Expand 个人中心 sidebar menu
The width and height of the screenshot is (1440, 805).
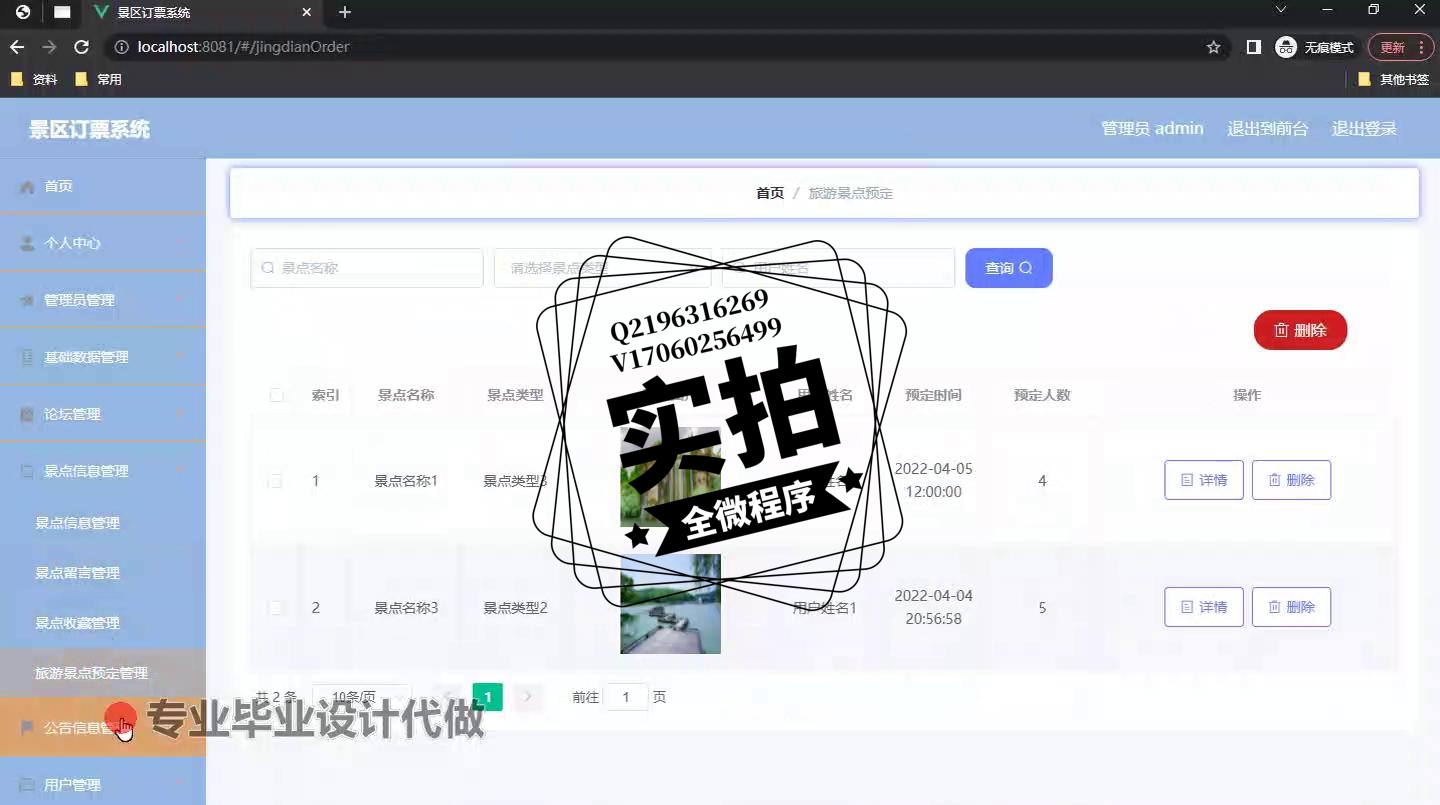click(103, 243)
